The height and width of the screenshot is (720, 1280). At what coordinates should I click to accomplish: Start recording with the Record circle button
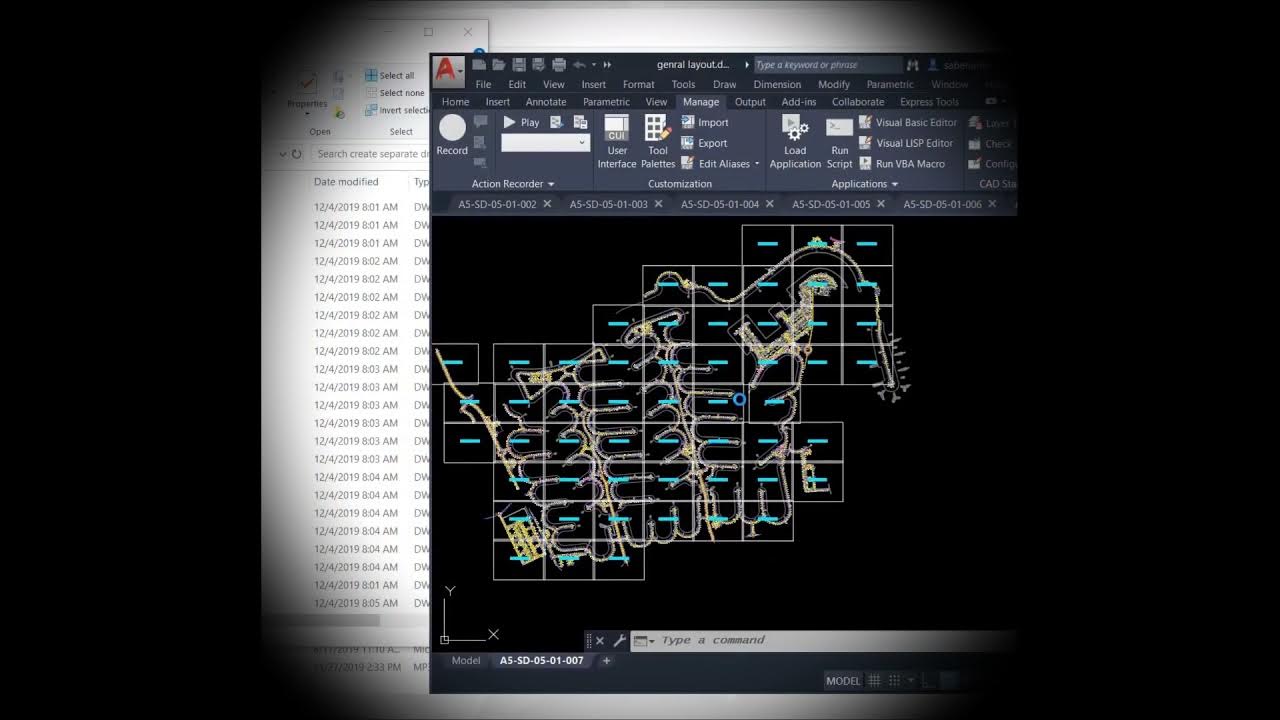click(452, 127)
